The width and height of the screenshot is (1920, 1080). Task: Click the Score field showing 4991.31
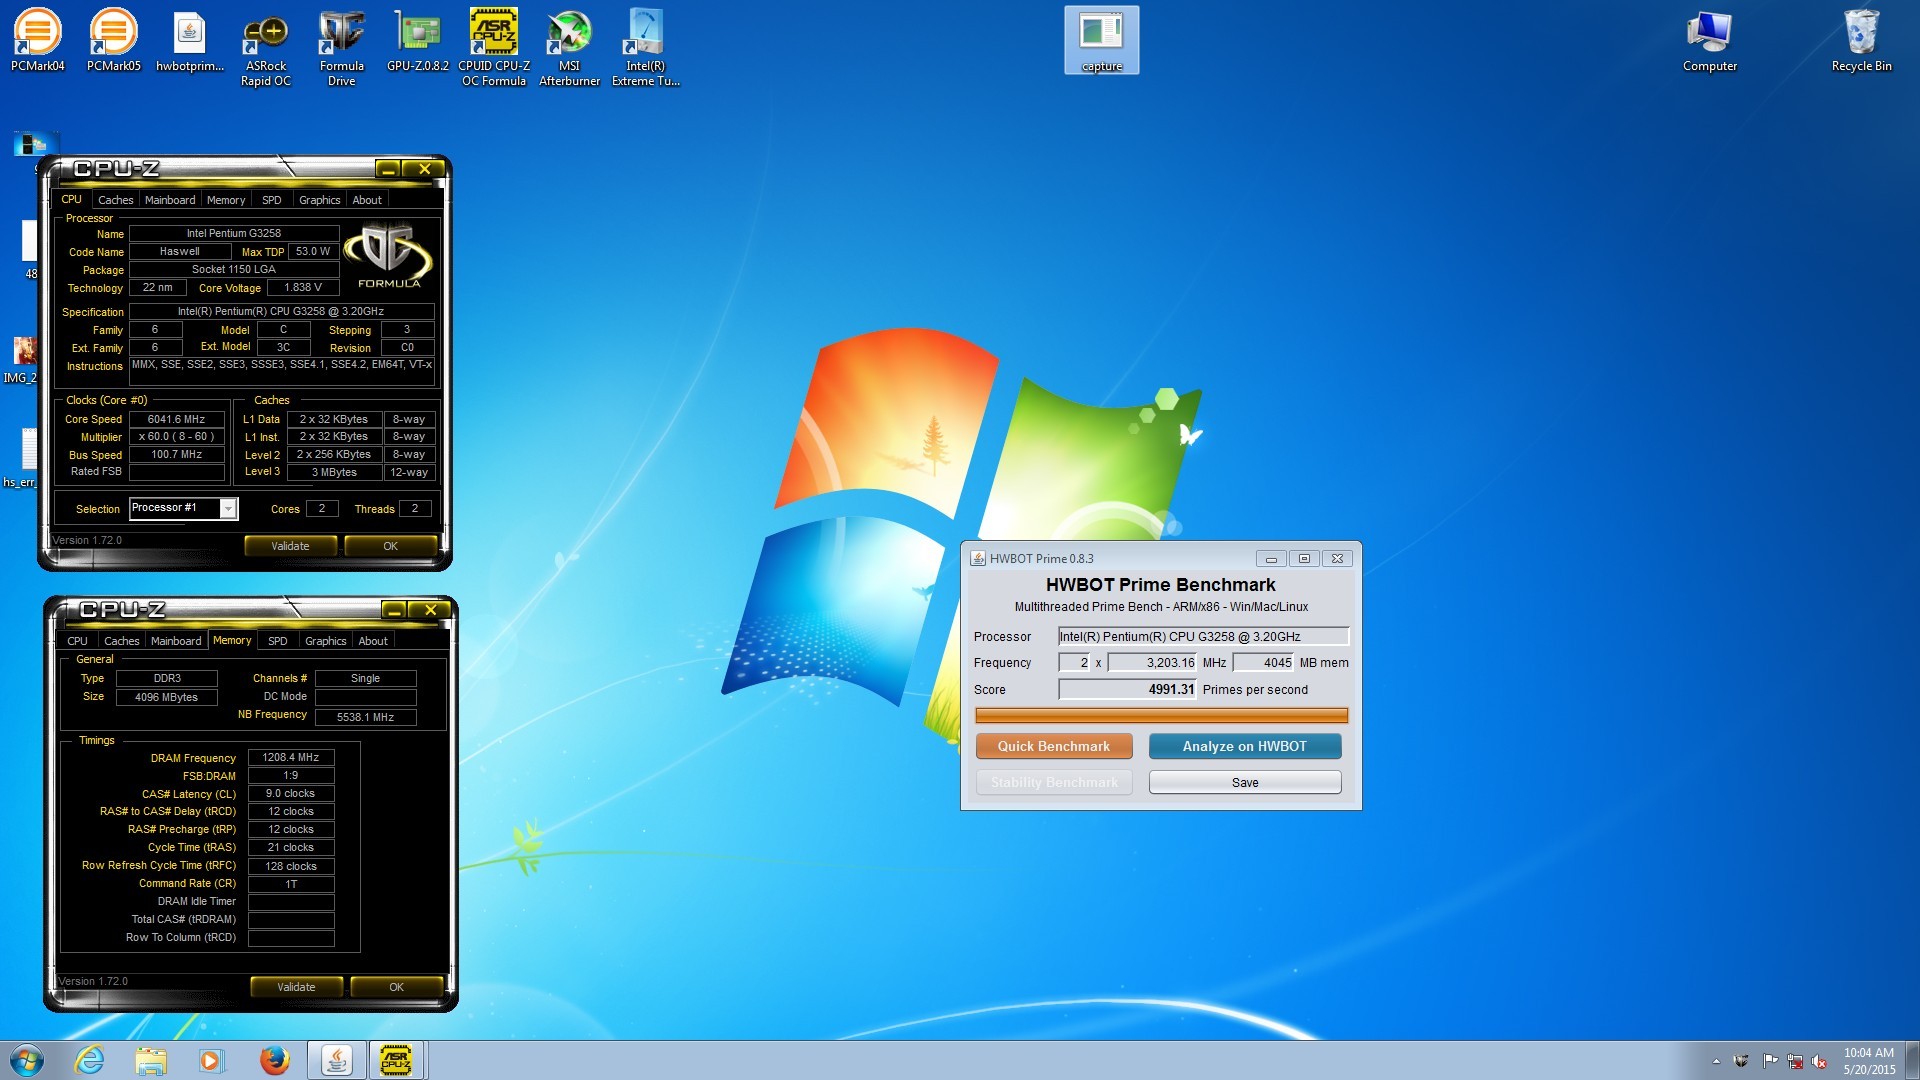click(1128, 689)
